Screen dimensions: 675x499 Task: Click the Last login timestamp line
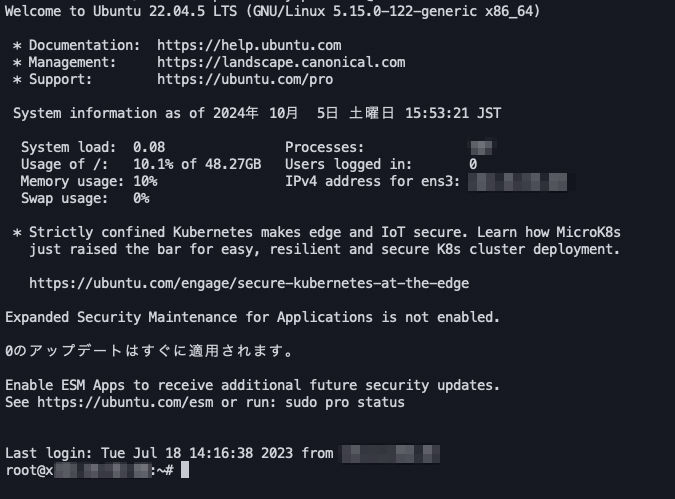click(170, 453)
